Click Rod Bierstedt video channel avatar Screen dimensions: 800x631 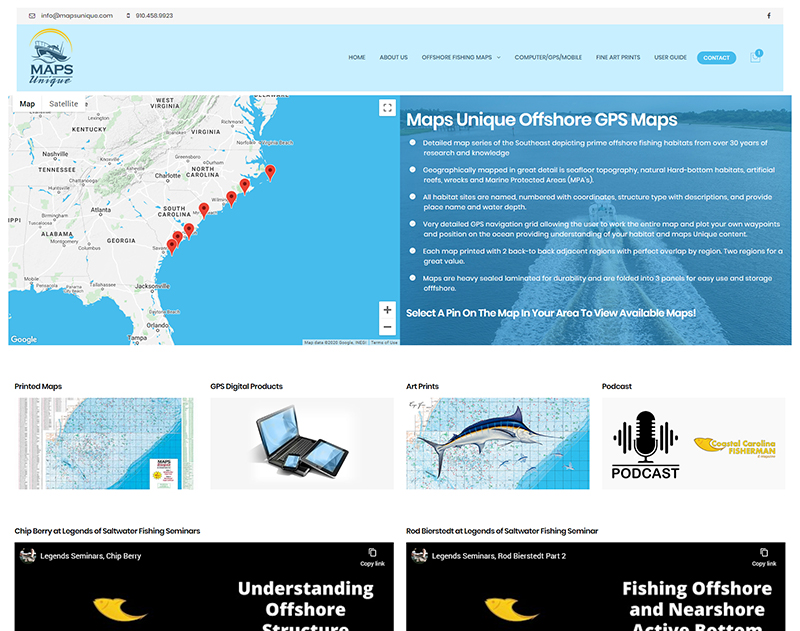(419, 556)
